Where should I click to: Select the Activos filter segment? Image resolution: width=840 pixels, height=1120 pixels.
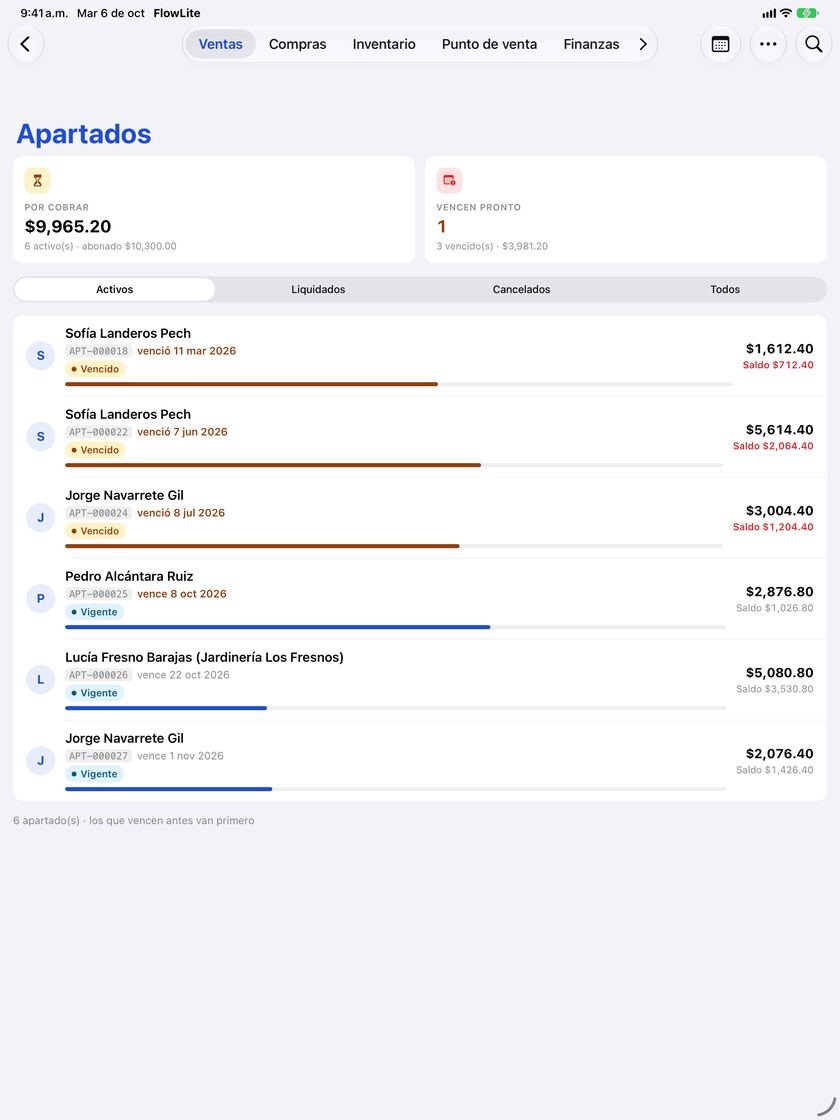point(114,289)
